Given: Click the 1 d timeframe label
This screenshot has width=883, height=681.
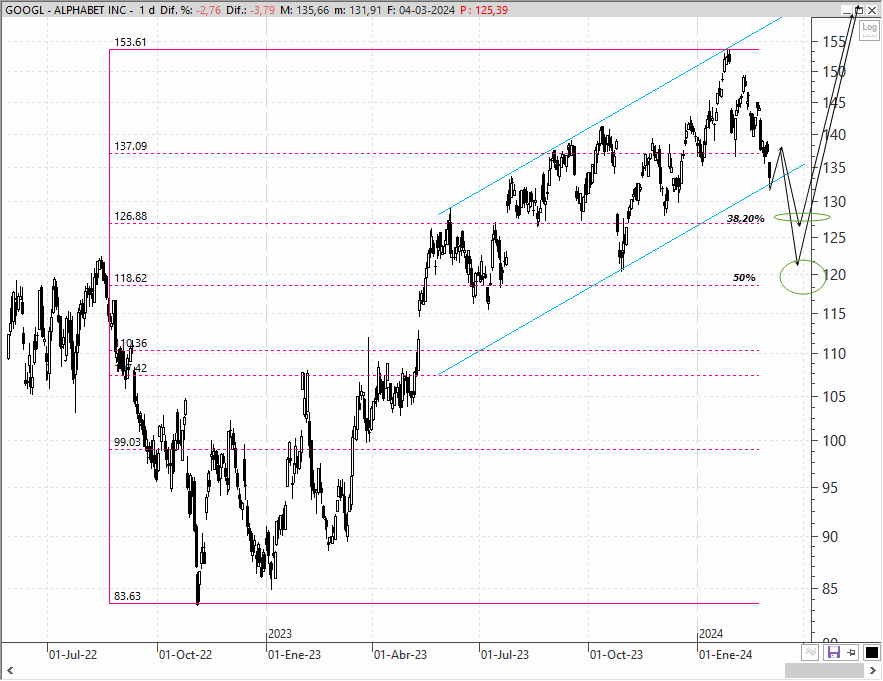Looking at the screenshot, I should (147, 10).
